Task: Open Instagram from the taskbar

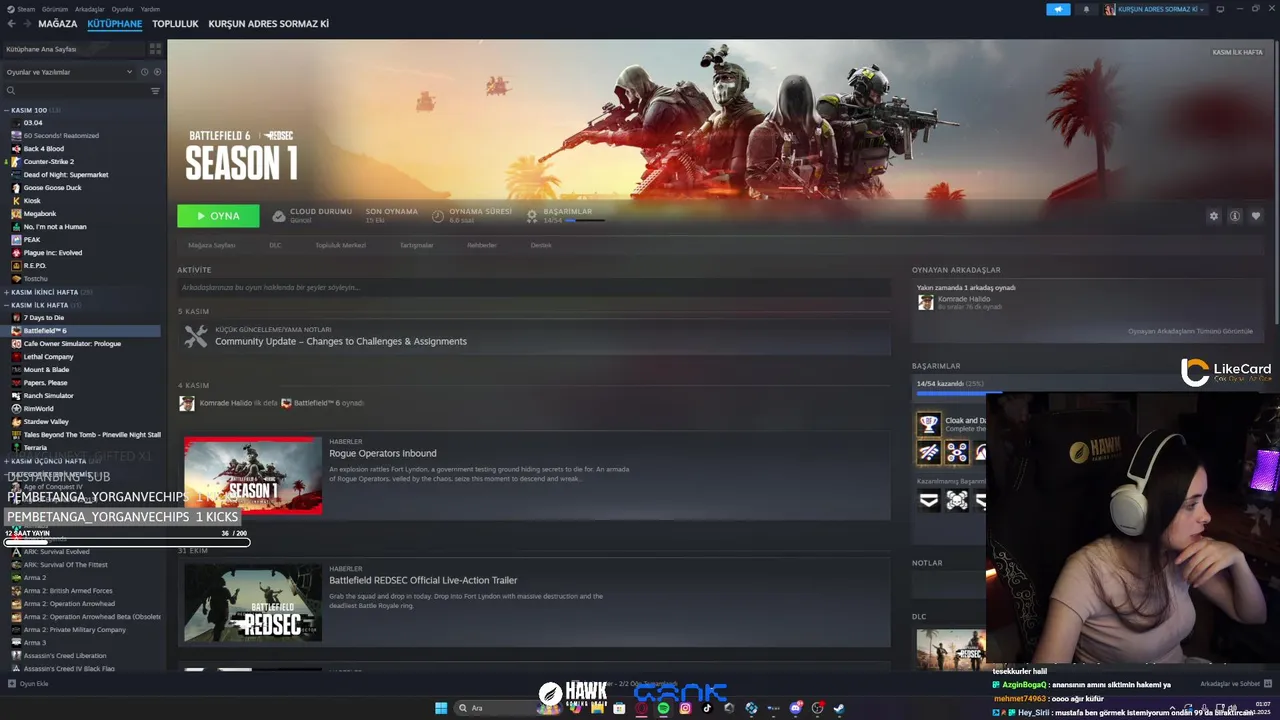Action: click(685, 708)
